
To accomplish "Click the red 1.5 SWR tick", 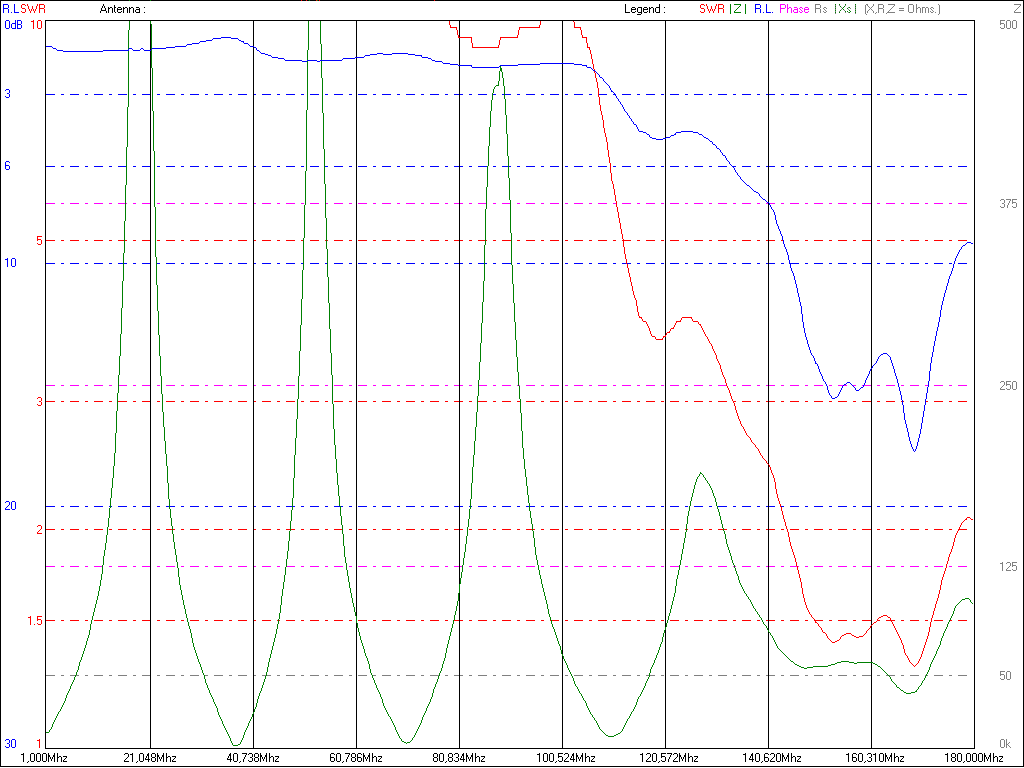I will 35,620.
